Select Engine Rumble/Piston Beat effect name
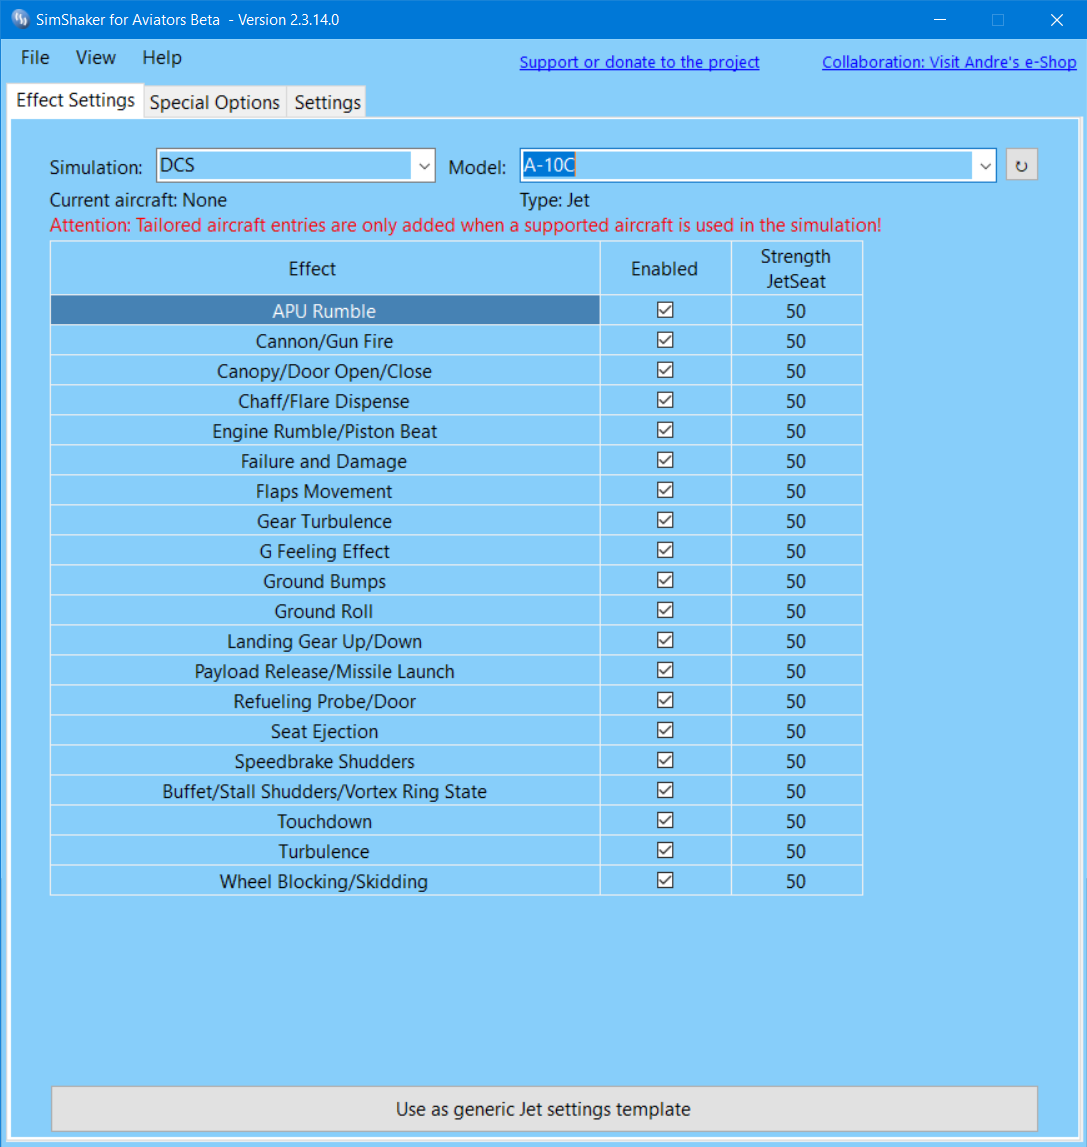This screenshot has height=1147, width=1087. [325, 431]
